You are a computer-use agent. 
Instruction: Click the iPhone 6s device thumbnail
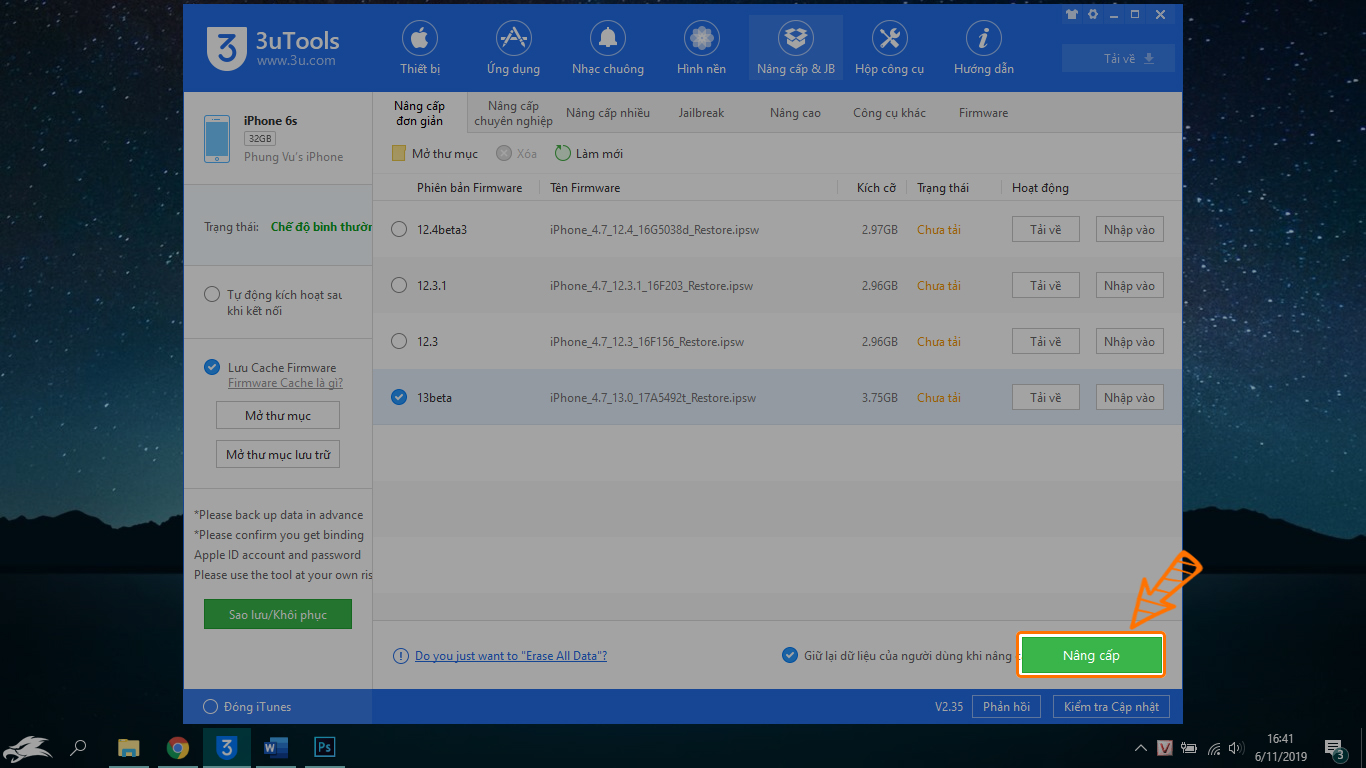(x=217, y=138)
